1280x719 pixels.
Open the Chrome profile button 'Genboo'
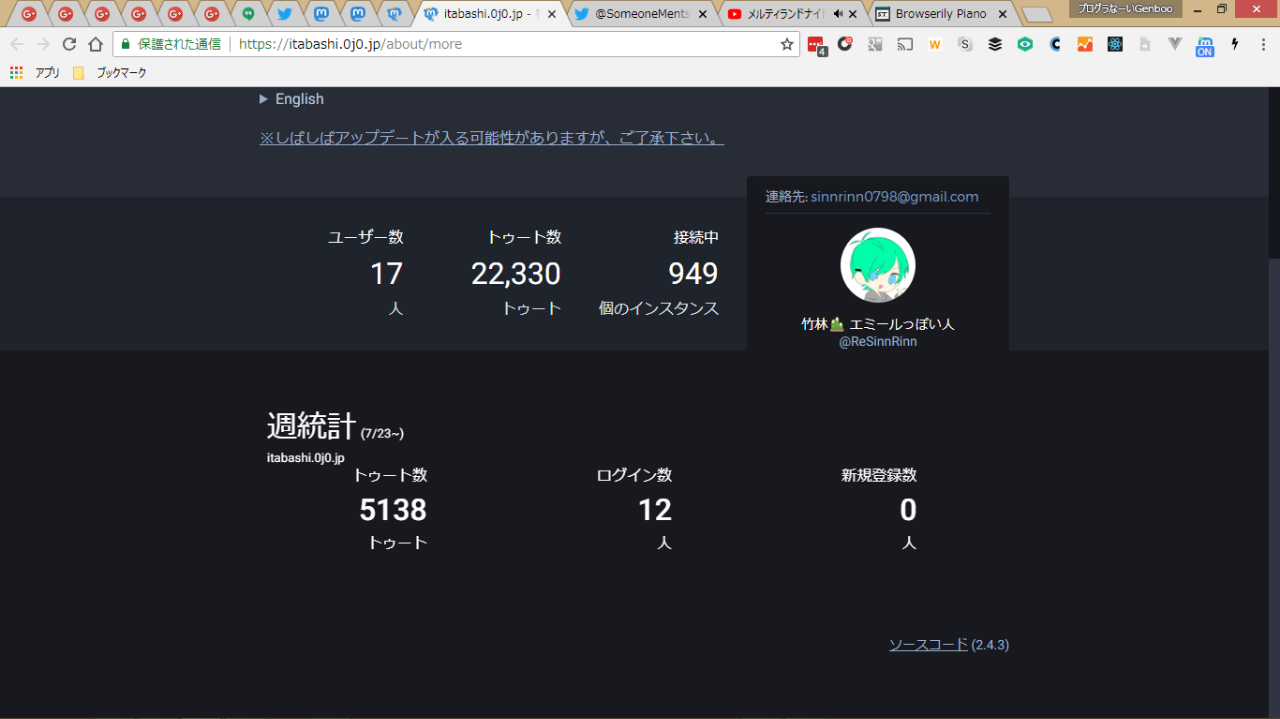click(x=1125, y=8)
